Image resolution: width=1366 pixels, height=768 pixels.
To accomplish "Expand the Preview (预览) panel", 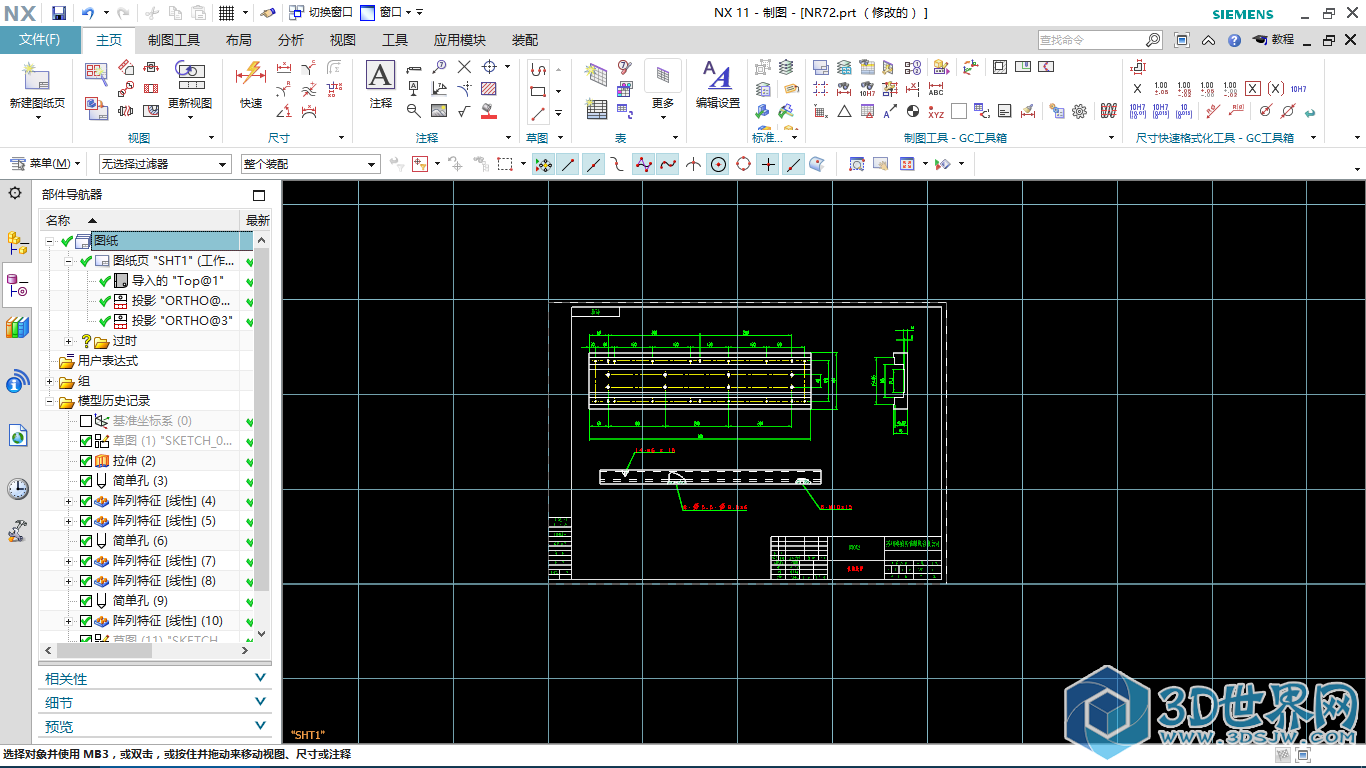I will pyautogui.click(x=154, y=726).
